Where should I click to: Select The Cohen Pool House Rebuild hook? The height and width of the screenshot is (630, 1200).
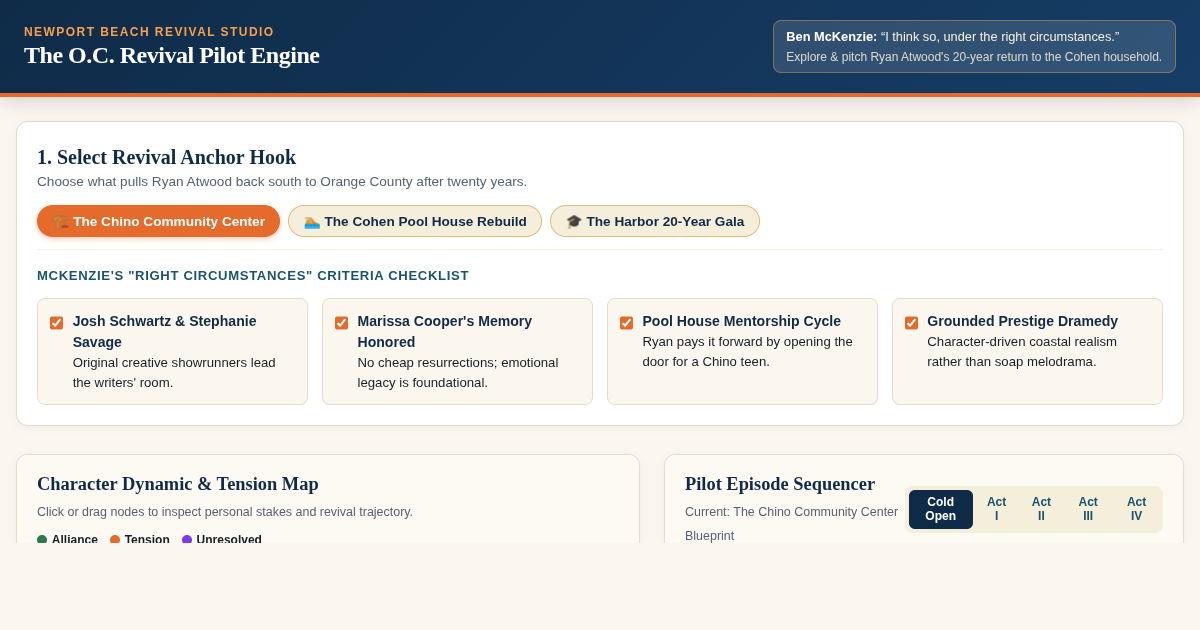(x=415, y=221)
